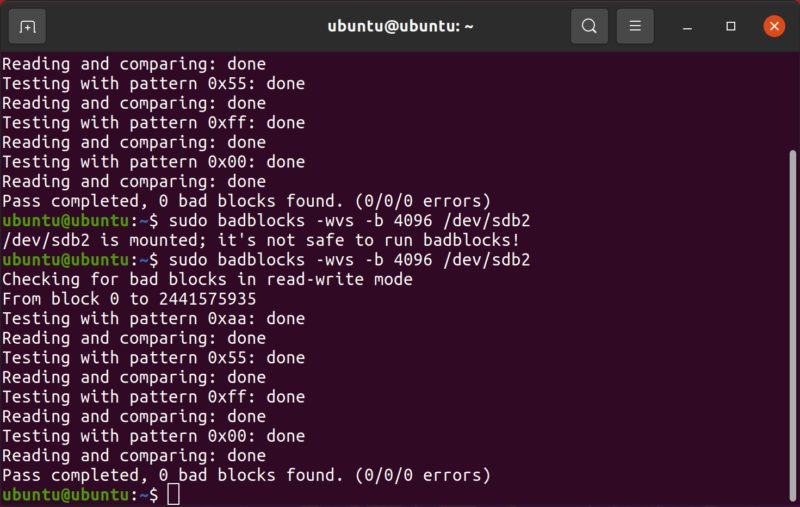
Task: Click the window title ubuntu@ubuntu: ~
Action: [400, 26]
